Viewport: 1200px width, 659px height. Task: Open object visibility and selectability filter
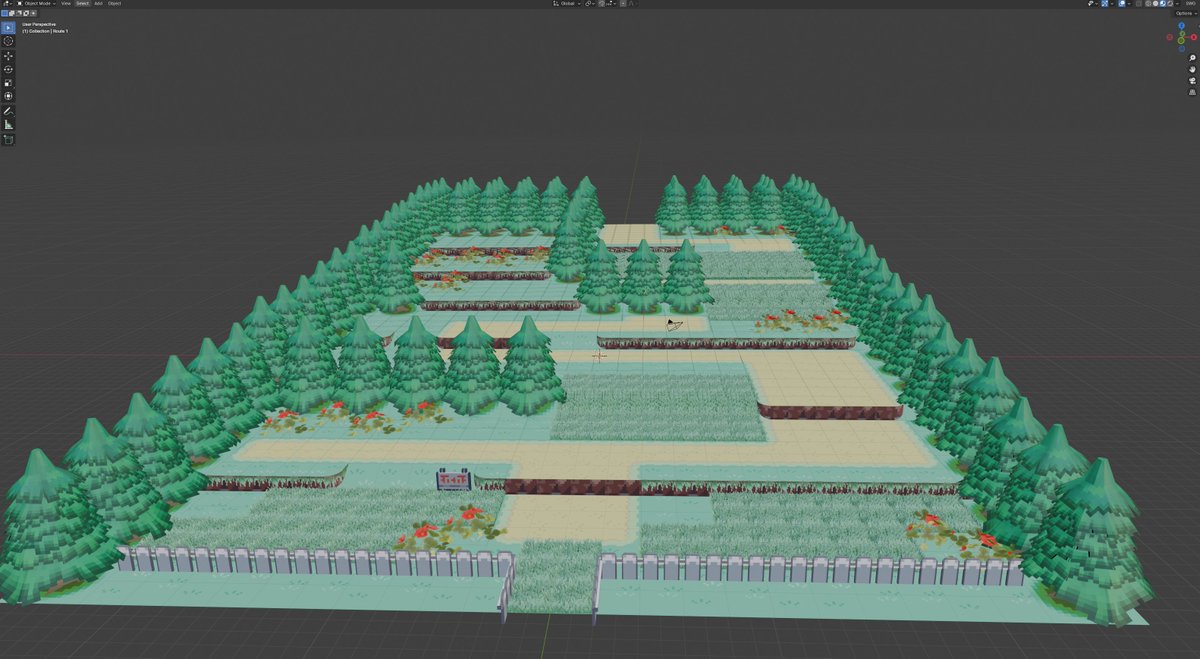point(1092,4)
